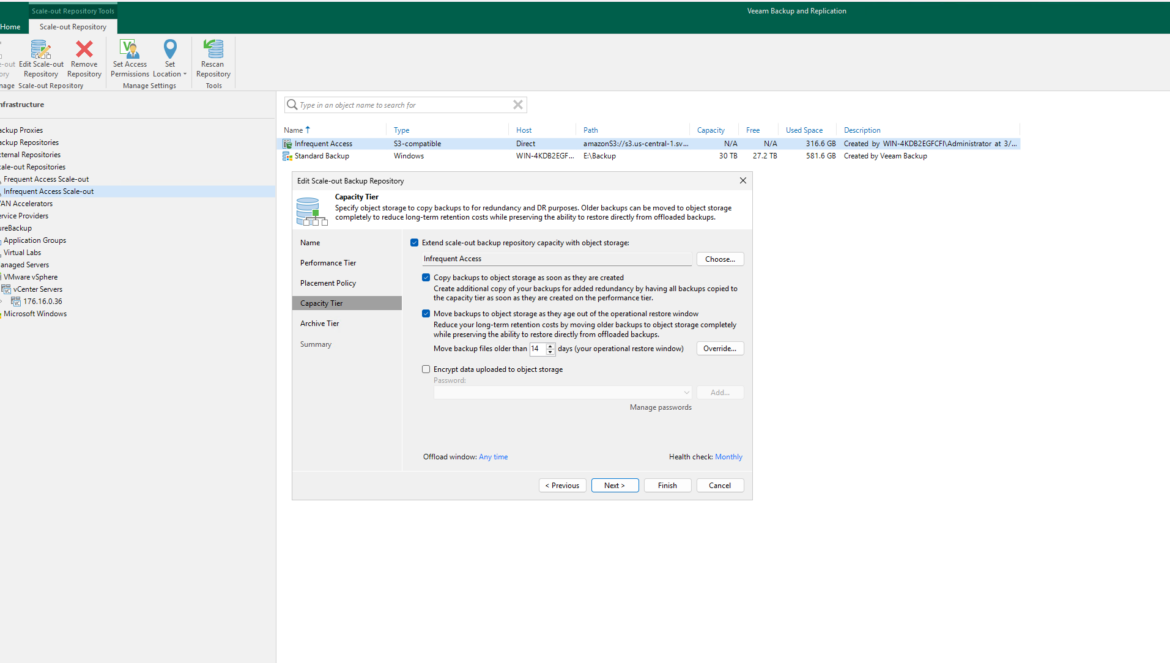Sort the list by the Type column
1170x663 pixels.
[x=401, y=131]
